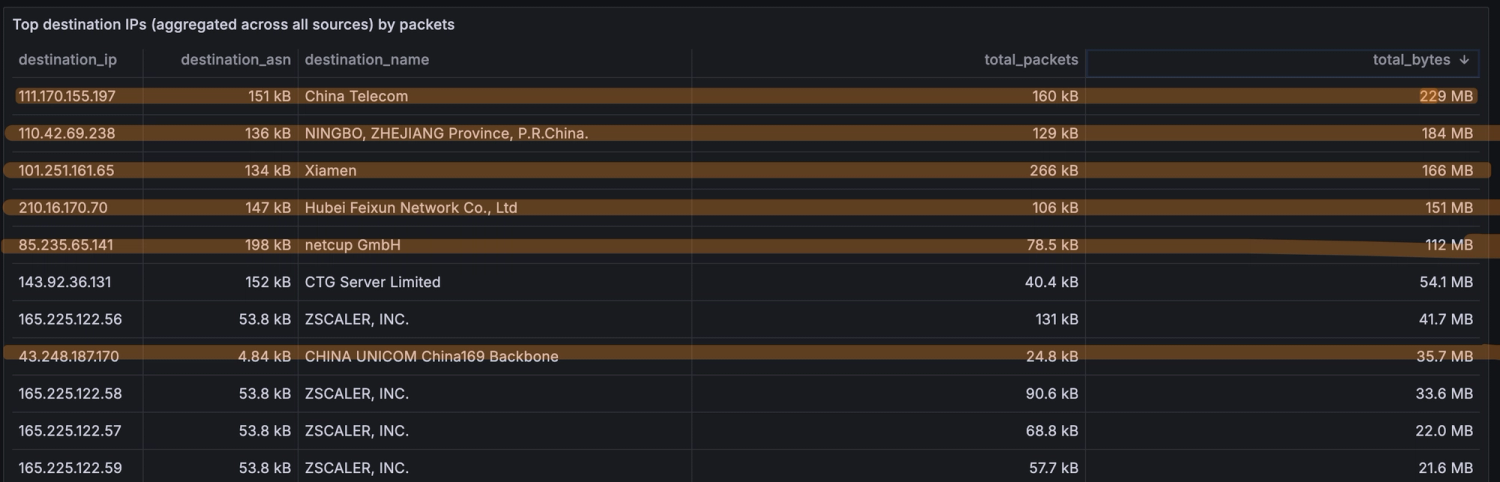Select IP cell 165.225.122.59
The height and width of the screenshot is (482, 1500).
(70, 468)
